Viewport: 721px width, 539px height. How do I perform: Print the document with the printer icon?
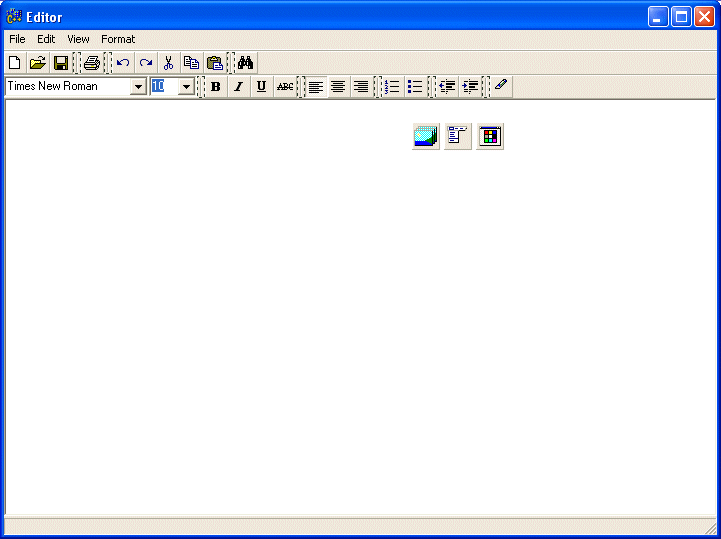pyautogui.click(x=92, y=63)
